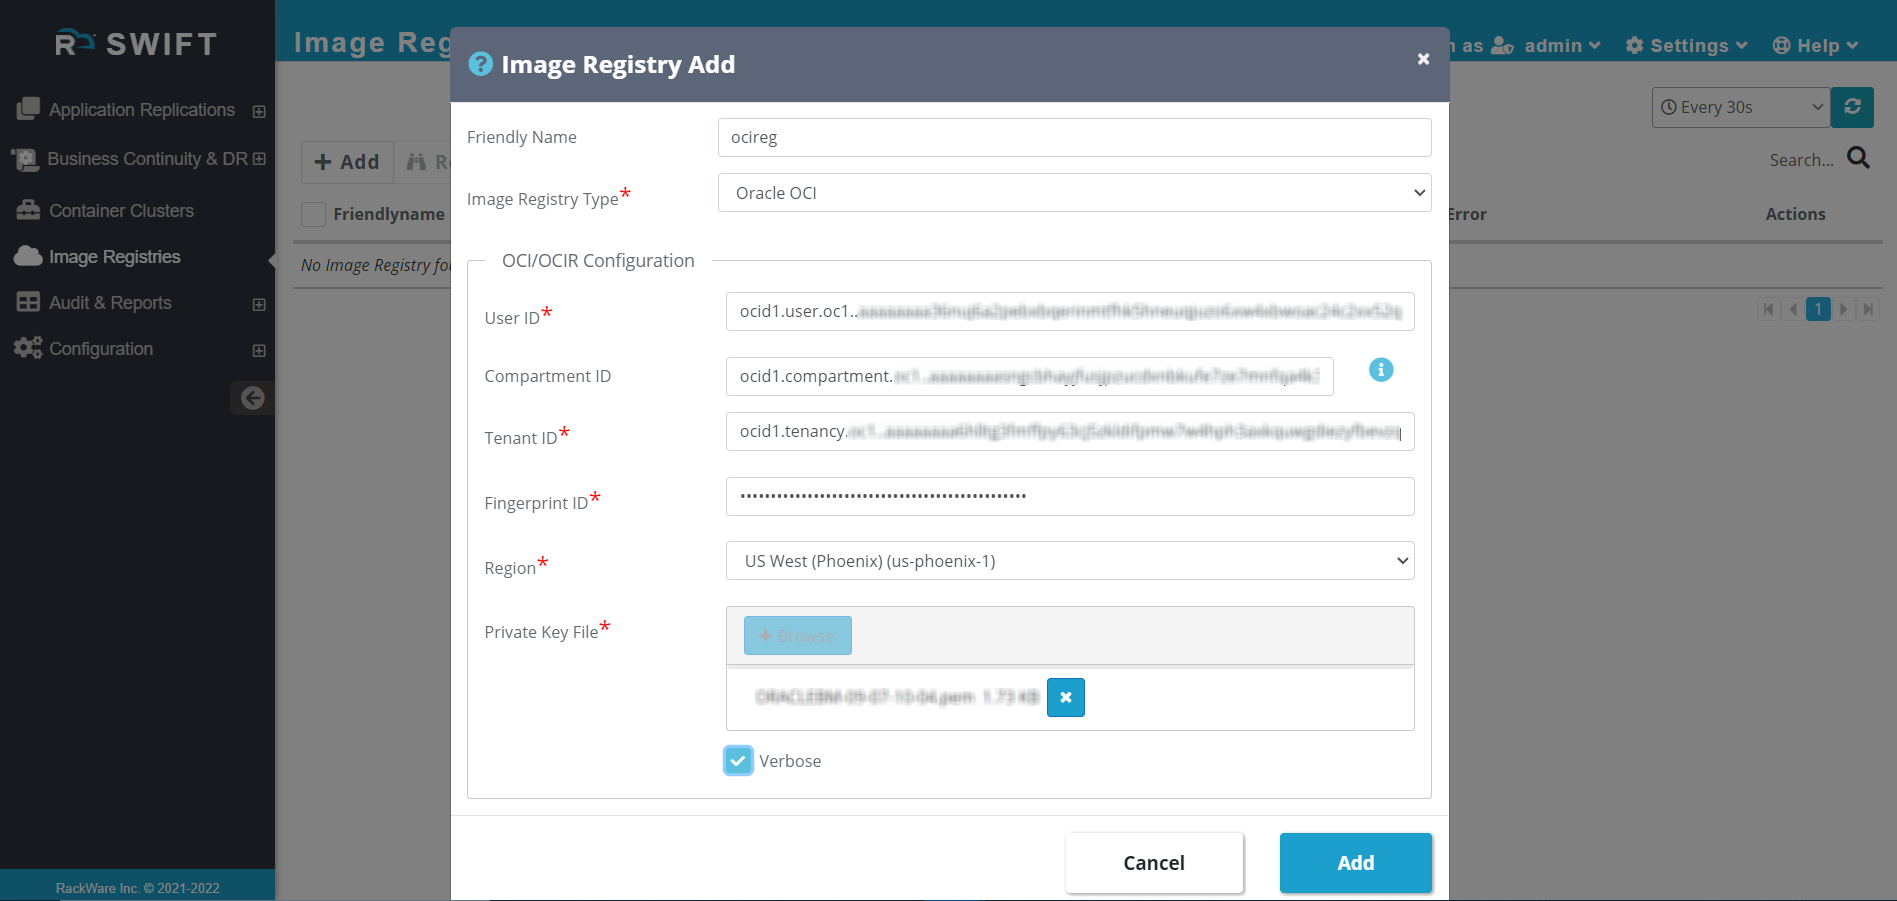Cancel the Image Registry Add dialog

(x=1153, y=862)
